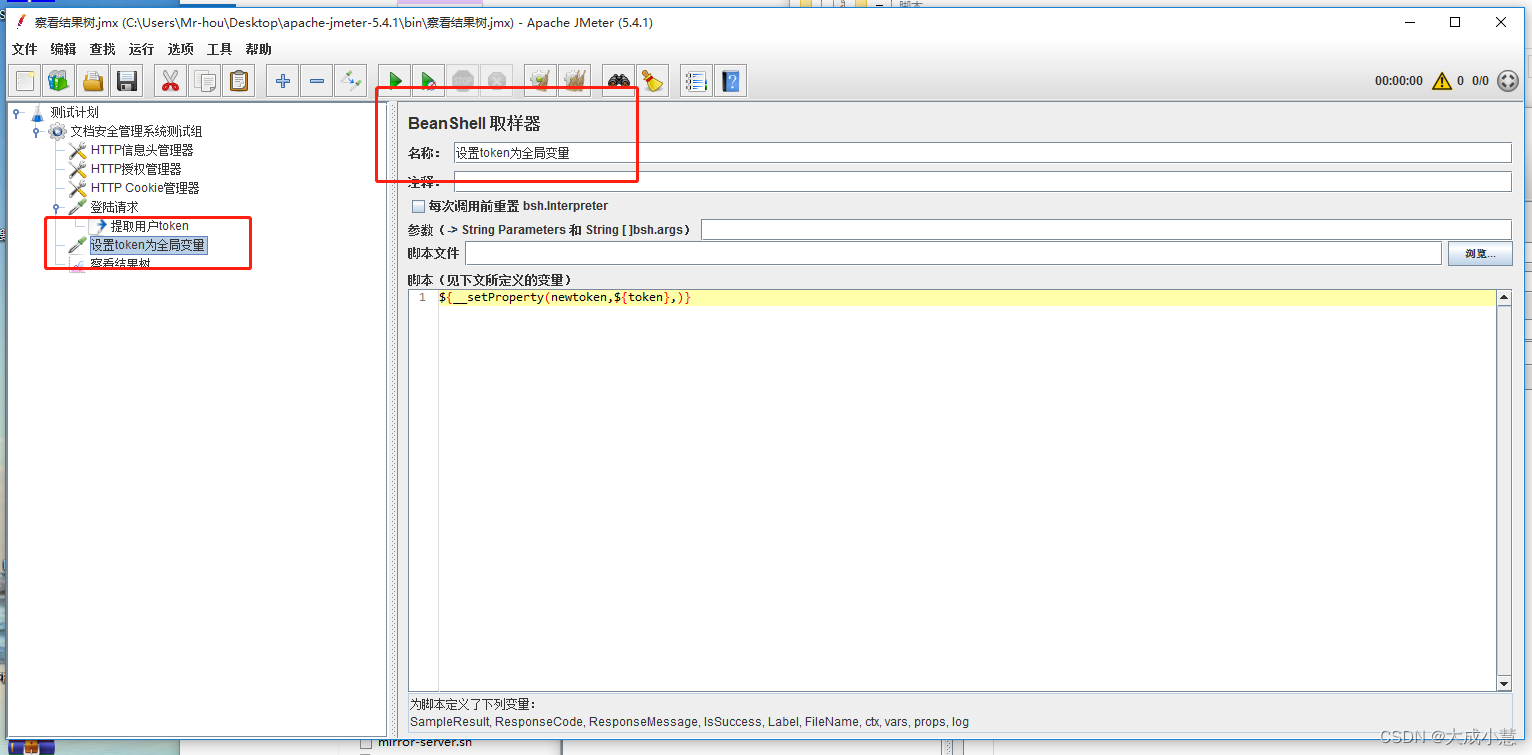
Task: Save the test plan with floppy icon
Action: pos(127,81)
